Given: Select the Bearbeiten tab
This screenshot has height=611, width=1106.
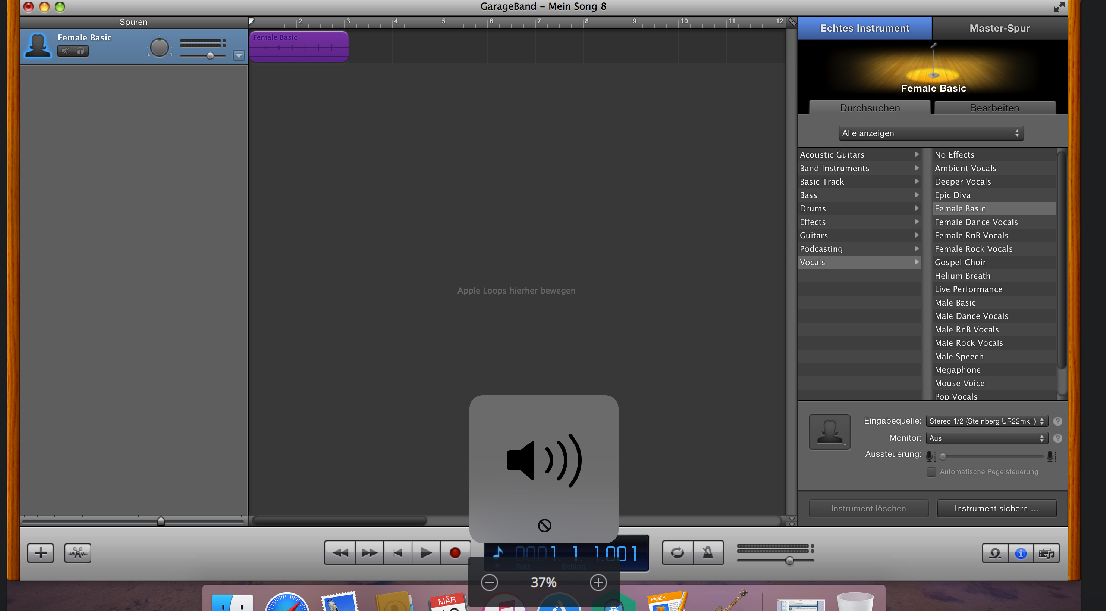Looking at the screenshot, I should pos(995,107).
